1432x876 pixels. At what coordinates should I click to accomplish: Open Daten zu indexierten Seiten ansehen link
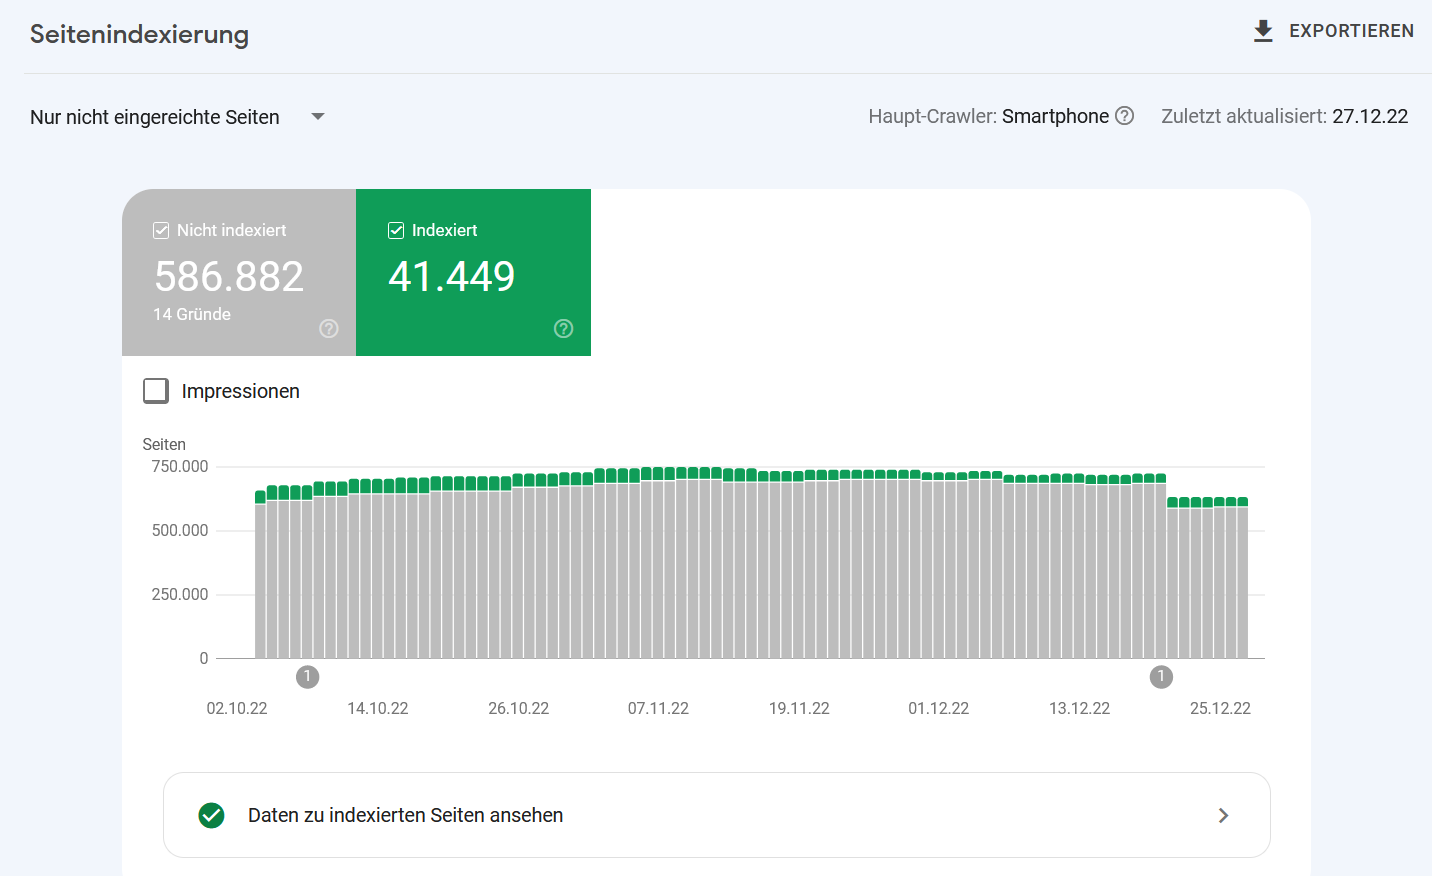[405, 816]
